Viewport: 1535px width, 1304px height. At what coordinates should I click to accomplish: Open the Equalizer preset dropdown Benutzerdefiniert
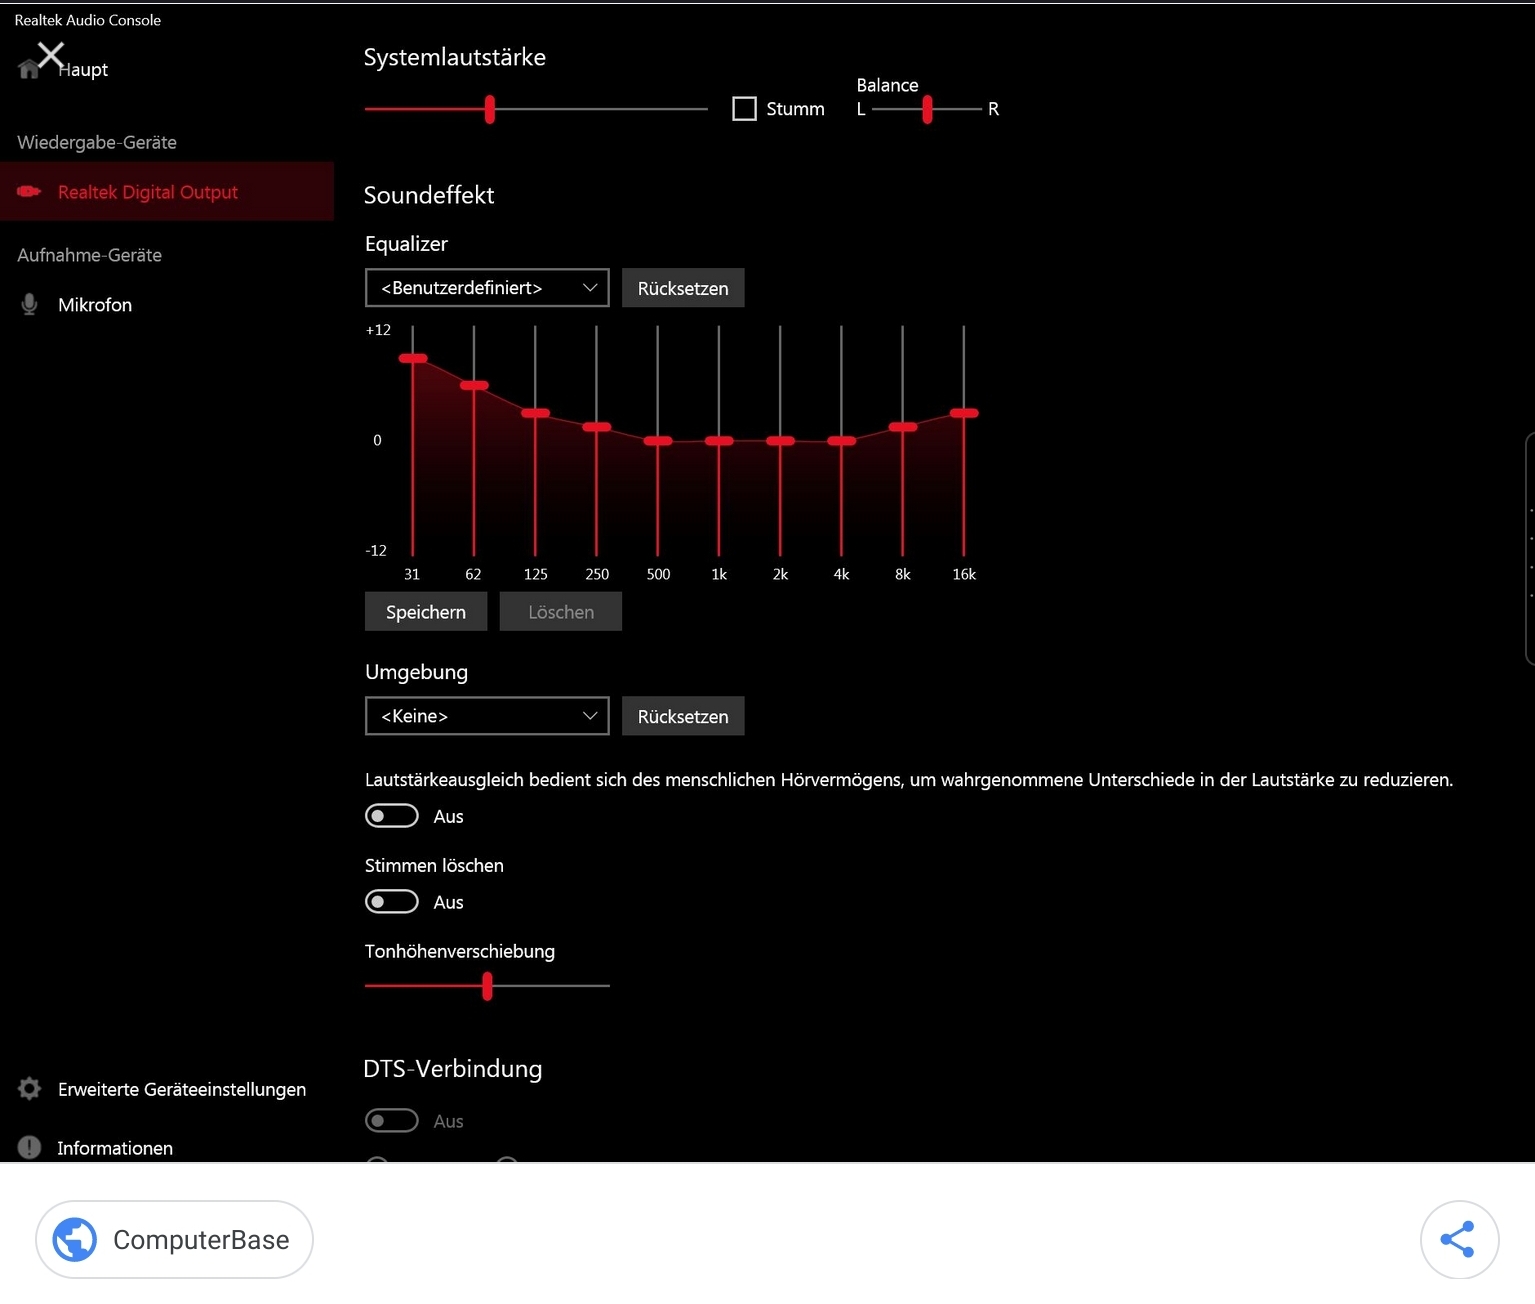487,288
